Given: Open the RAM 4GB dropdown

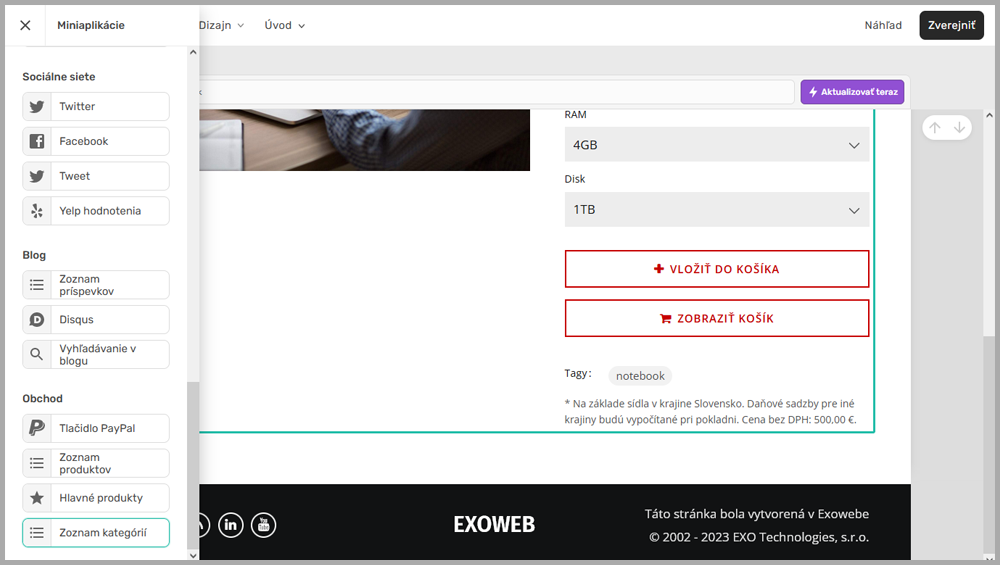Looking at the screenshot, I should [716, 145].
